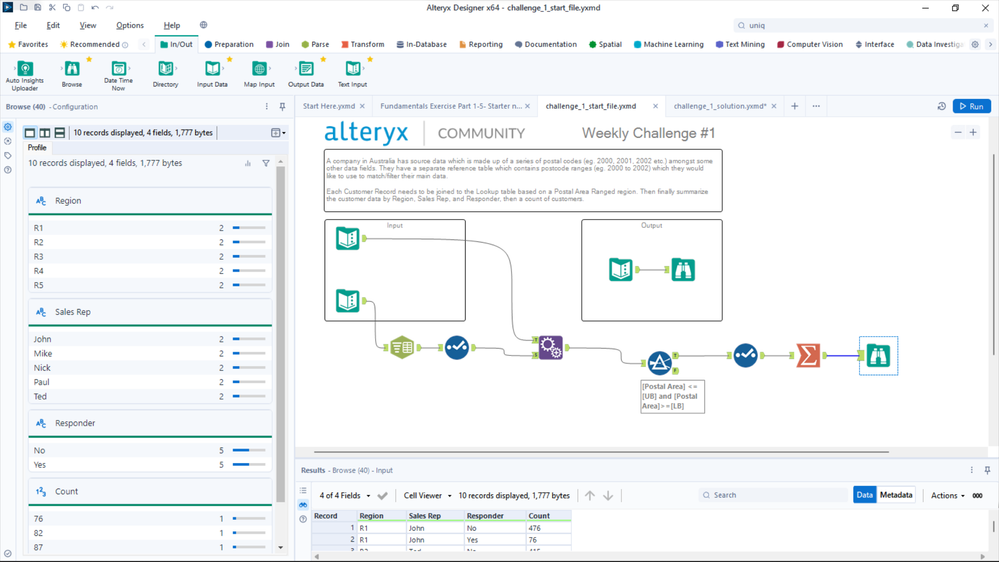
Task: Switch to the Preparation tool category
Action: [x=229, y=45]
